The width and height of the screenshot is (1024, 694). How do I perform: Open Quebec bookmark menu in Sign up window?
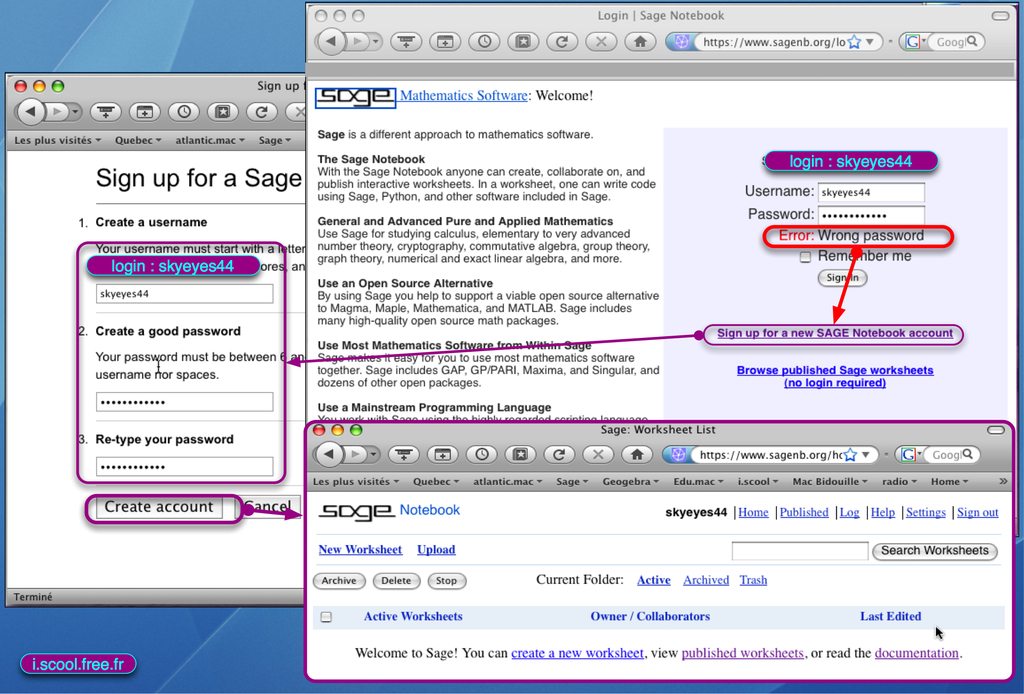tap(138, 140)
